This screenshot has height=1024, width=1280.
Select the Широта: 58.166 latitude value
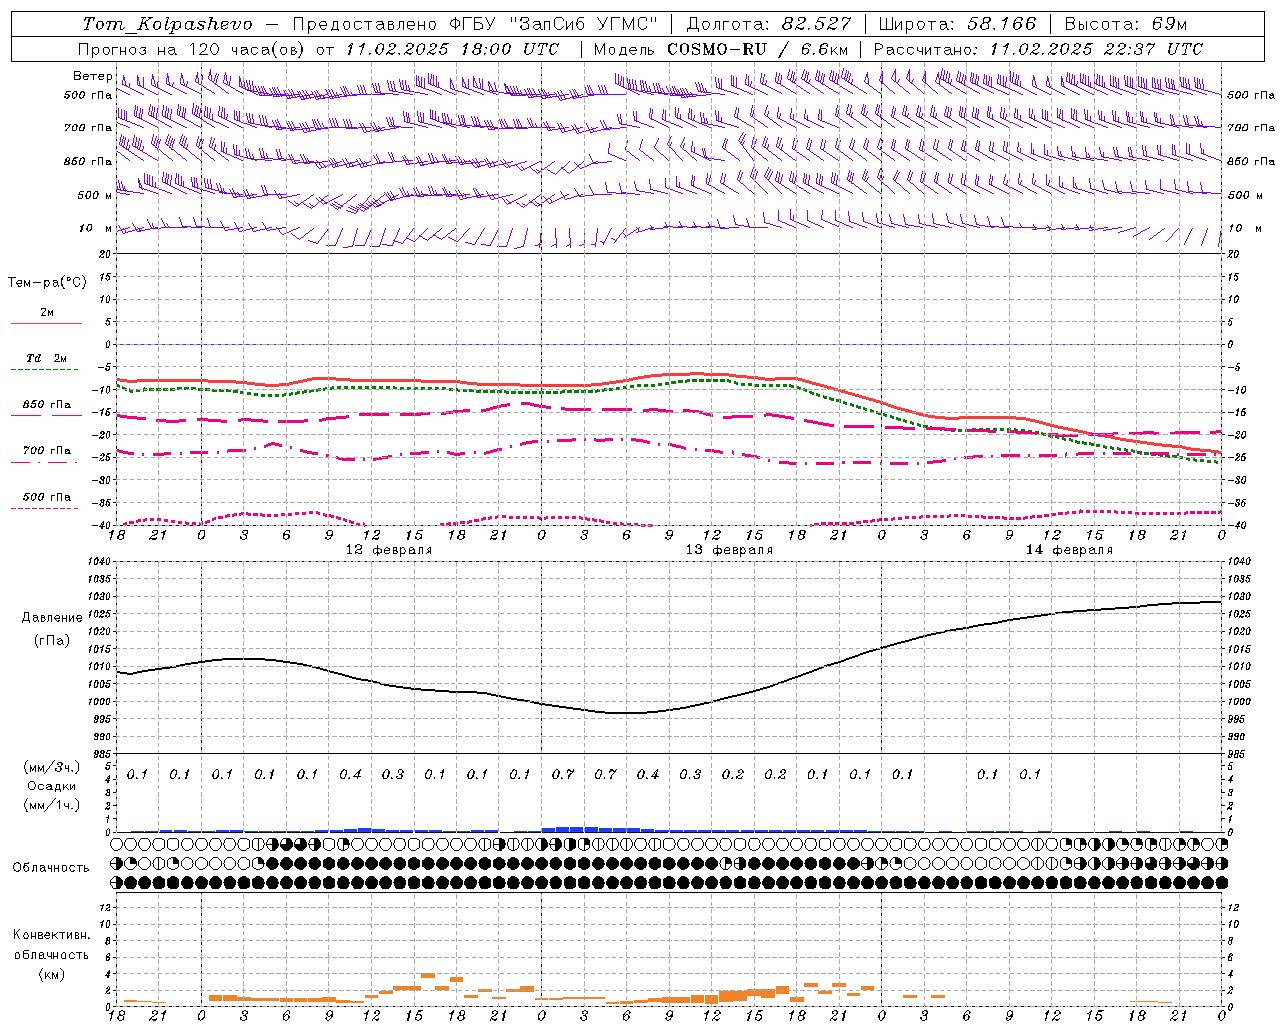click(x=957, y=24)
